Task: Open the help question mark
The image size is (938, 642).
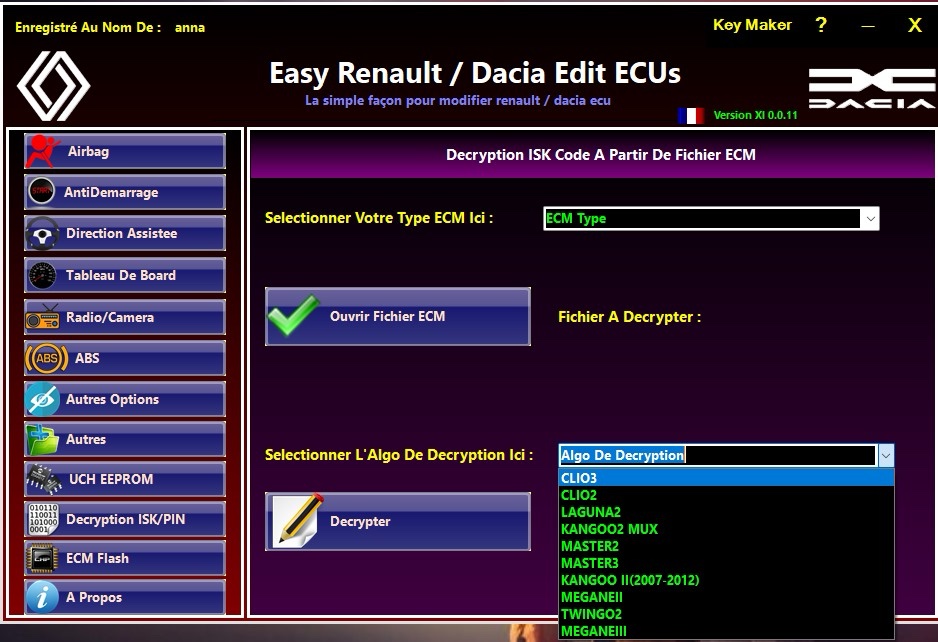Action: click(820, 24)
